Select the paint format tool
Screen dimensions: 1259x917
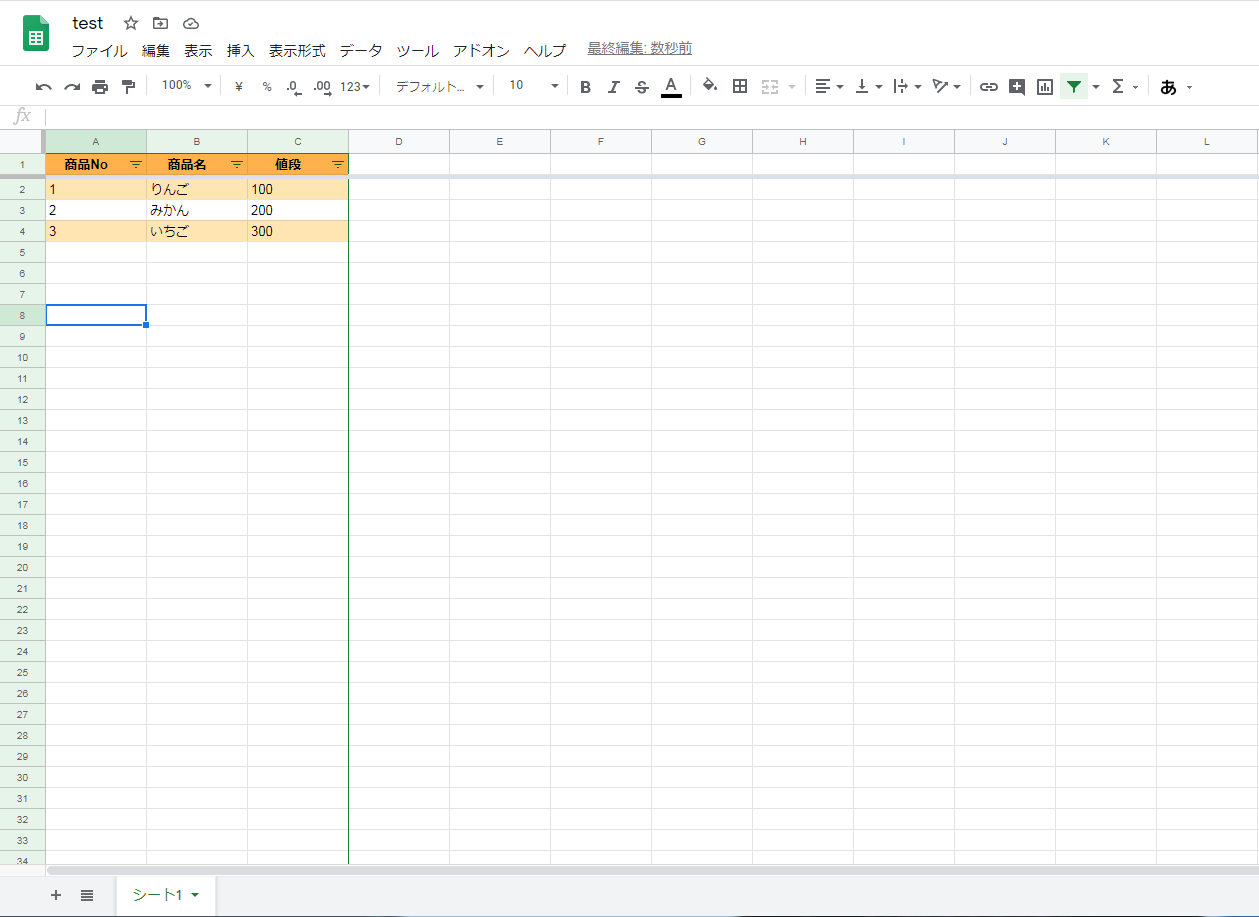tap(128, 86)
